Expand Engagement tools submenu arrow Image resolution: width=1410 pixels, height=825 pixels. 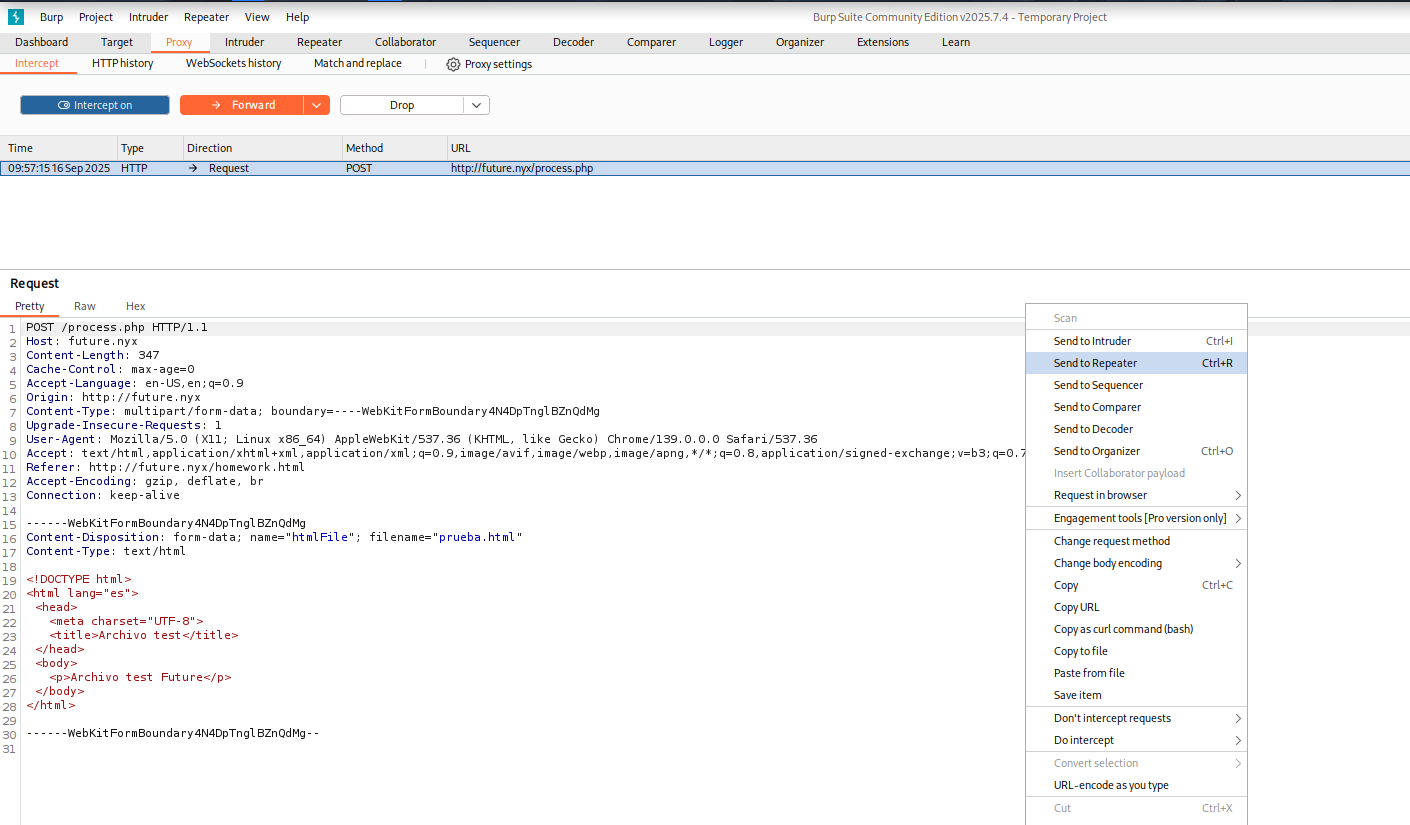click(1237, 518)
